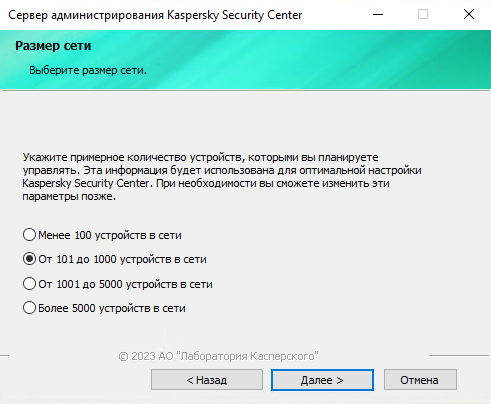
Task: Click the label text 'От 1001 до 5000 устройств в сети'
Action: tap(125, 284)
